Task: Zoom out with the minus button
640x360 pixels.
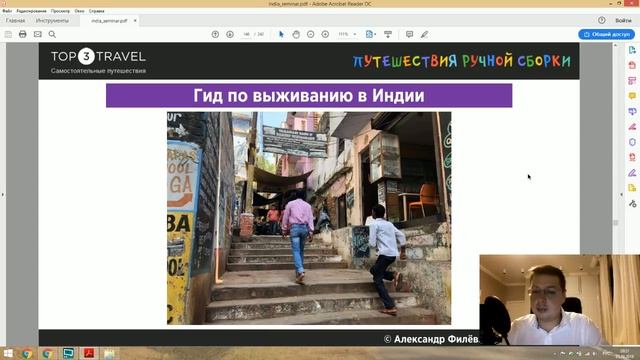Action: pyautogui.click(x=311, y=34)
